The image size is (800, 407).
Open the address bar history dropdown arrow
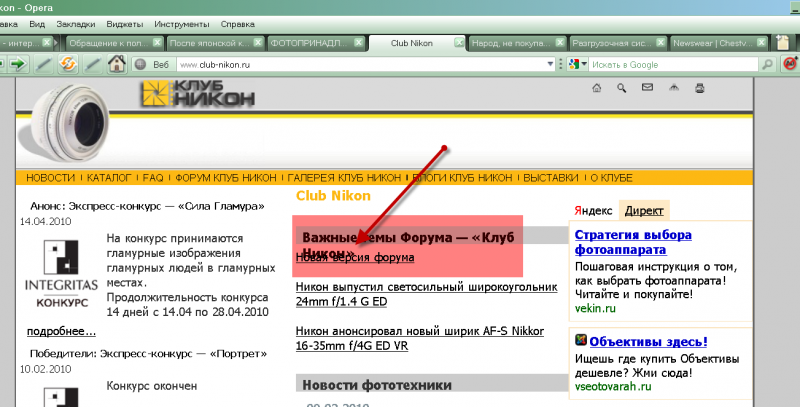(x=550, y=64)
